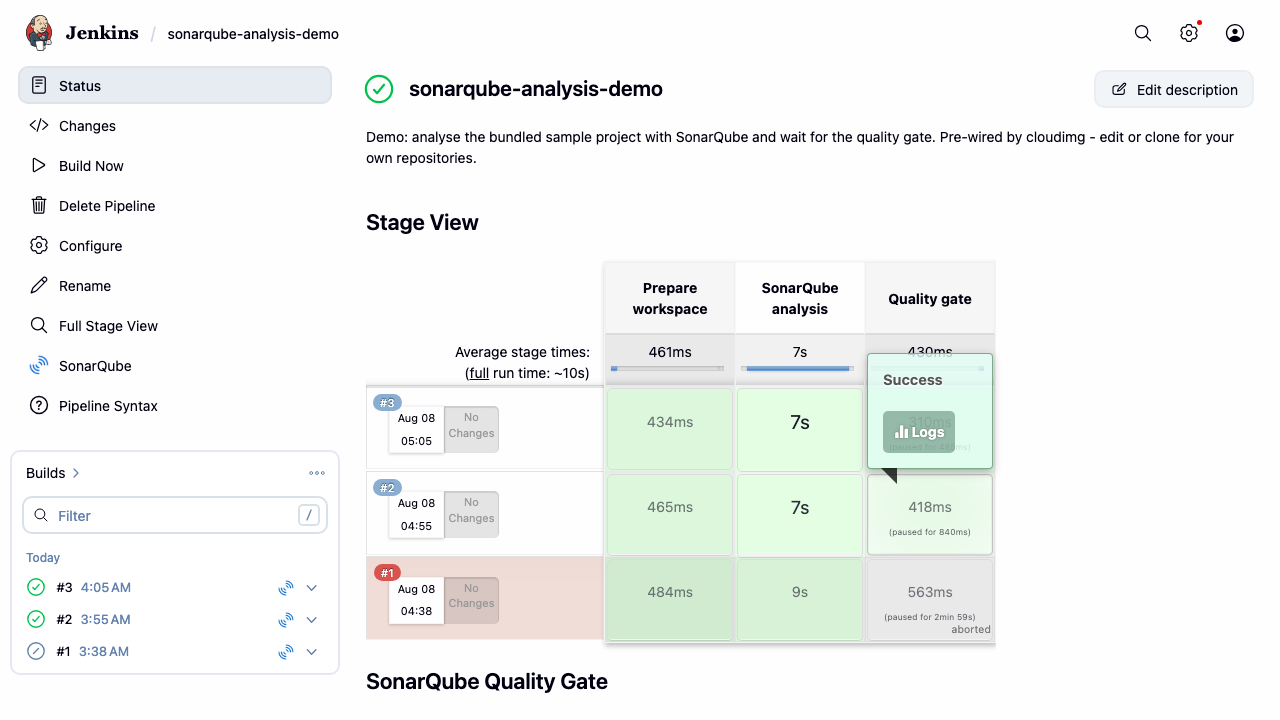Viewport: 1280px width, 720px height.
Task: Open the user account icon
Action: click(1235, 33)
